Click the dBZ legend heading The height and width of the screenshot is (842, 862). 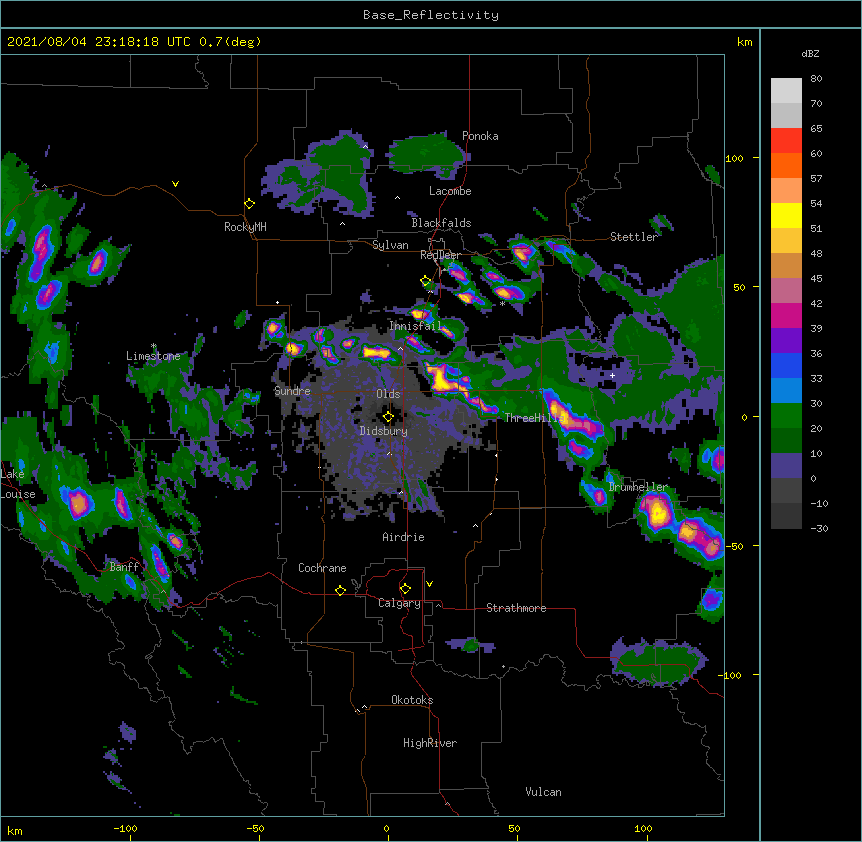point(810,54)
